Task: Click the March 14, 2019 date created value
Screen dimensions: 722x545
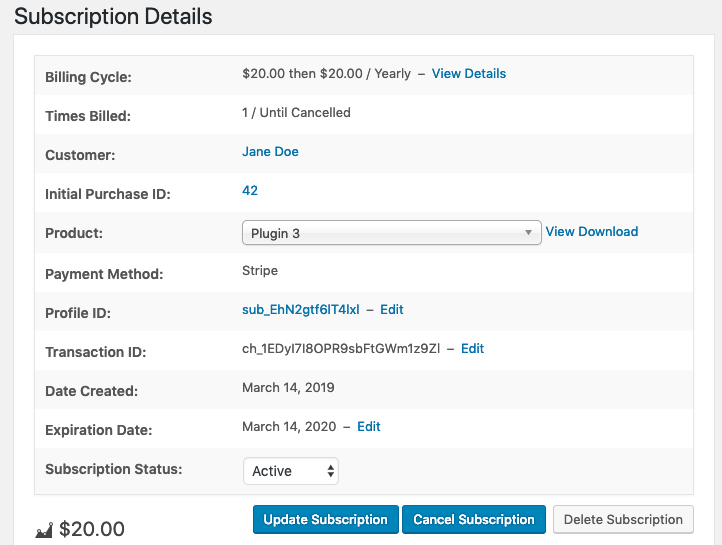Action: coord(288,388)
